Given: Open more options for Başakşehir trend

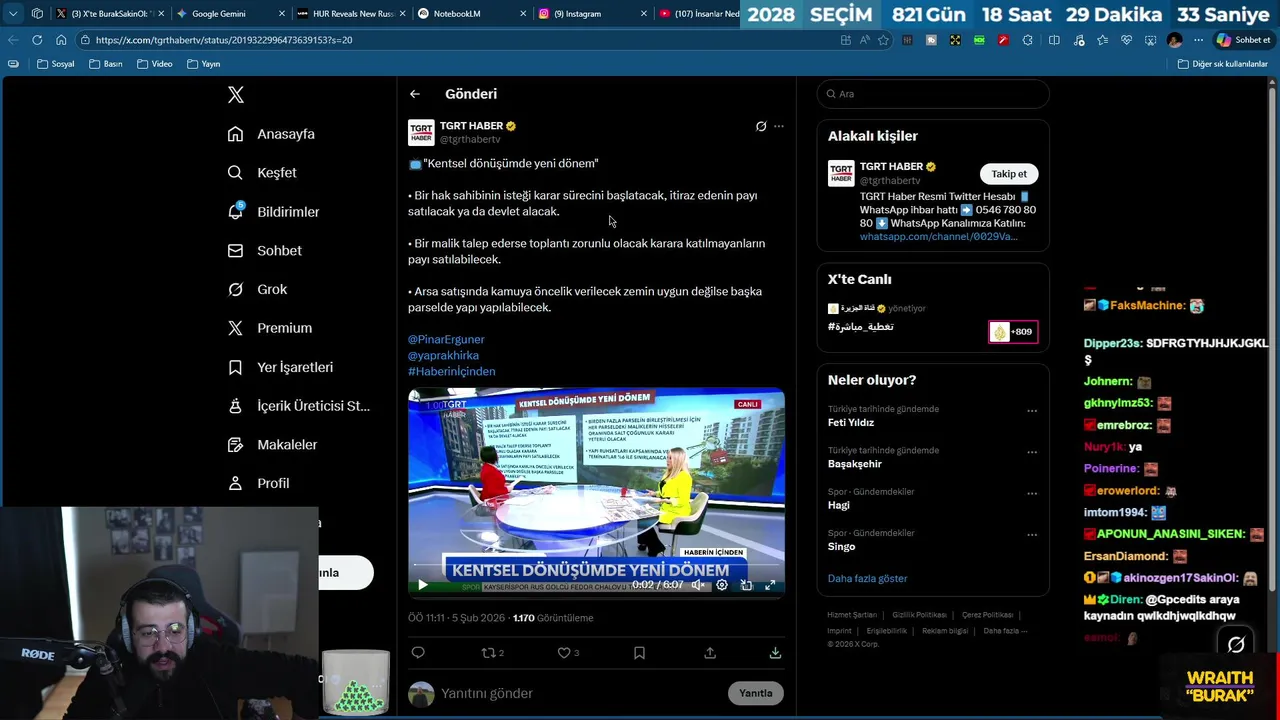Looking at the screenshot, I should click(1032, 452).
